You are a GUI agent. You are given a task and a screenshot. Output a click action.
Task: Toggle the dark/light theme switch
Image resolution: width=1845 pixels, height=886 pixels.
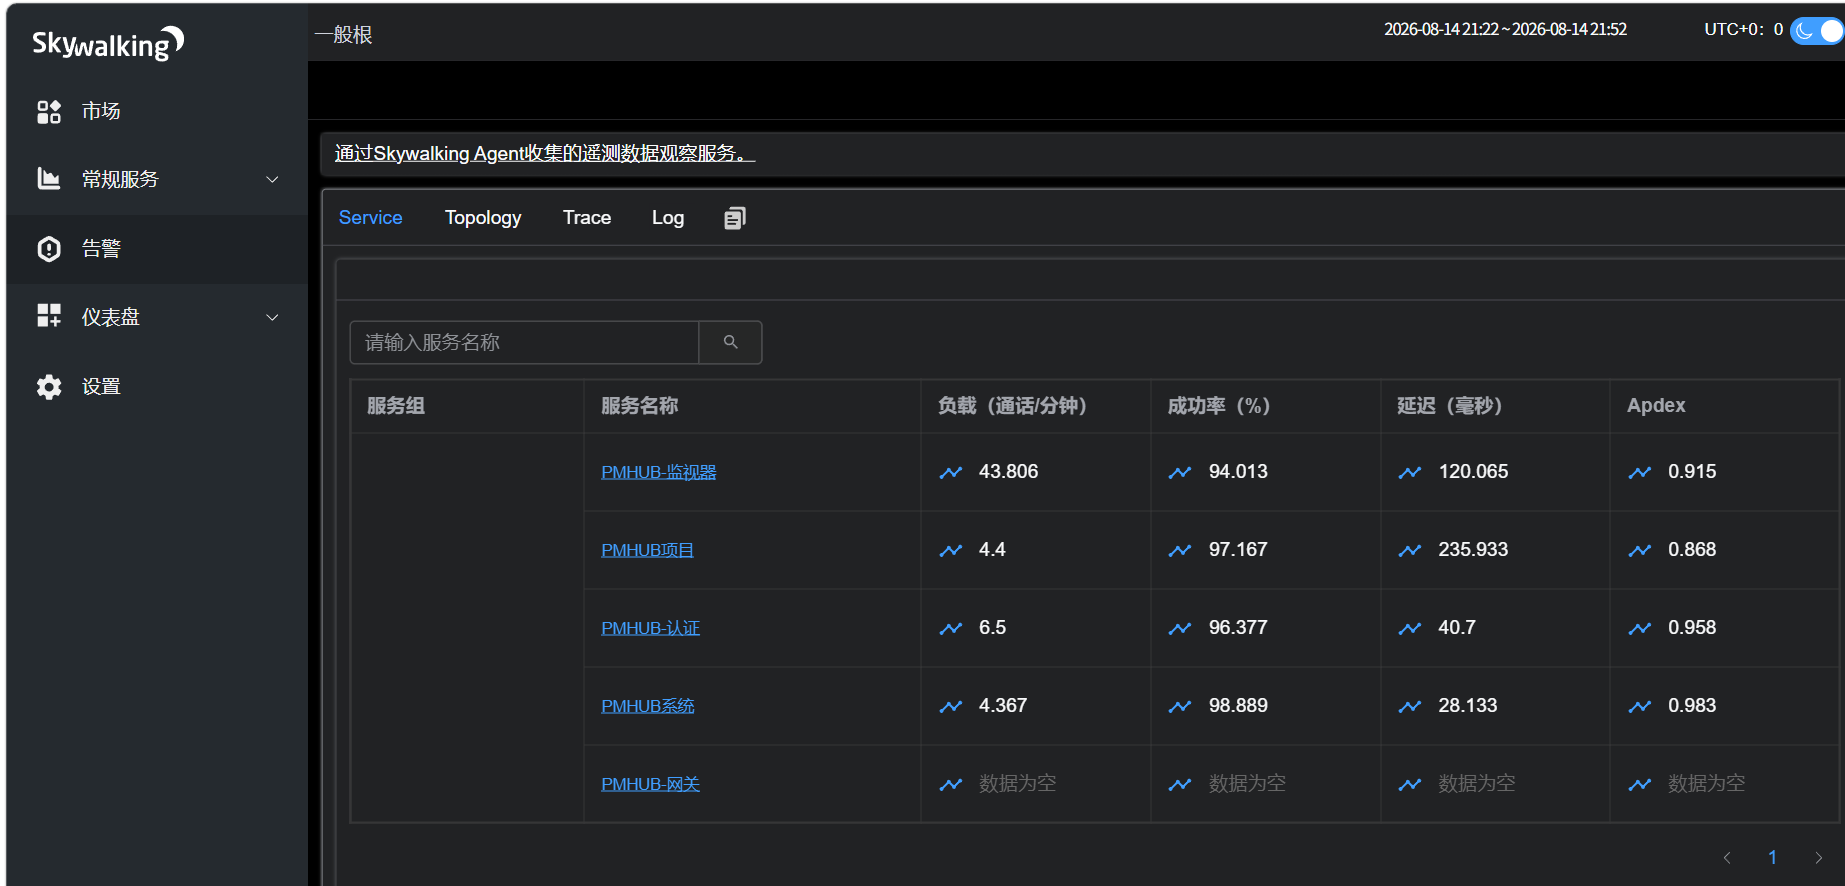(1817, 31)
